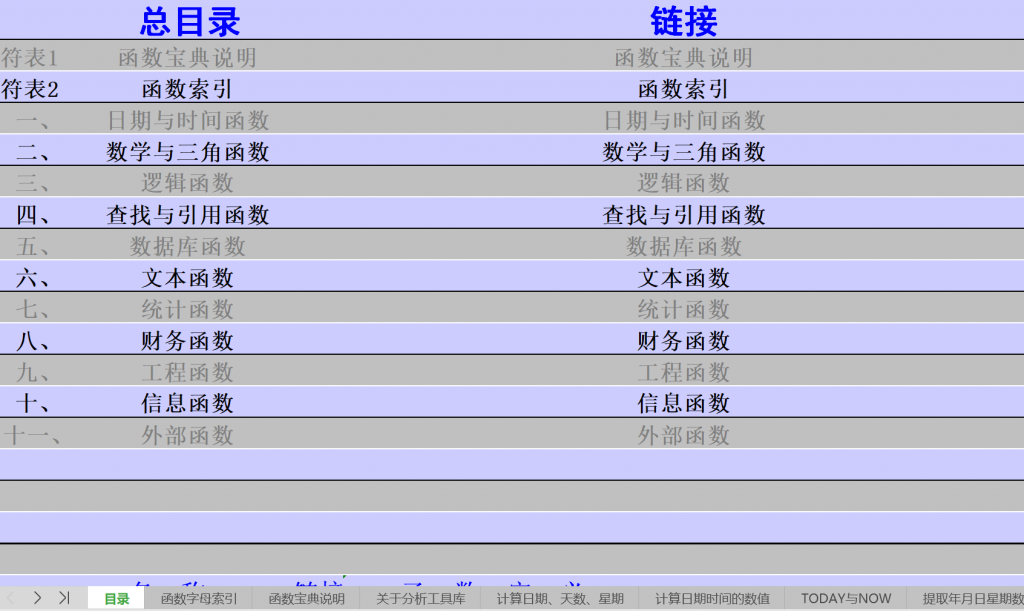The image size is (1024, 611).
Task: Select 统计函数 in the 总目录 column
Action: click(x=187, y=309)
